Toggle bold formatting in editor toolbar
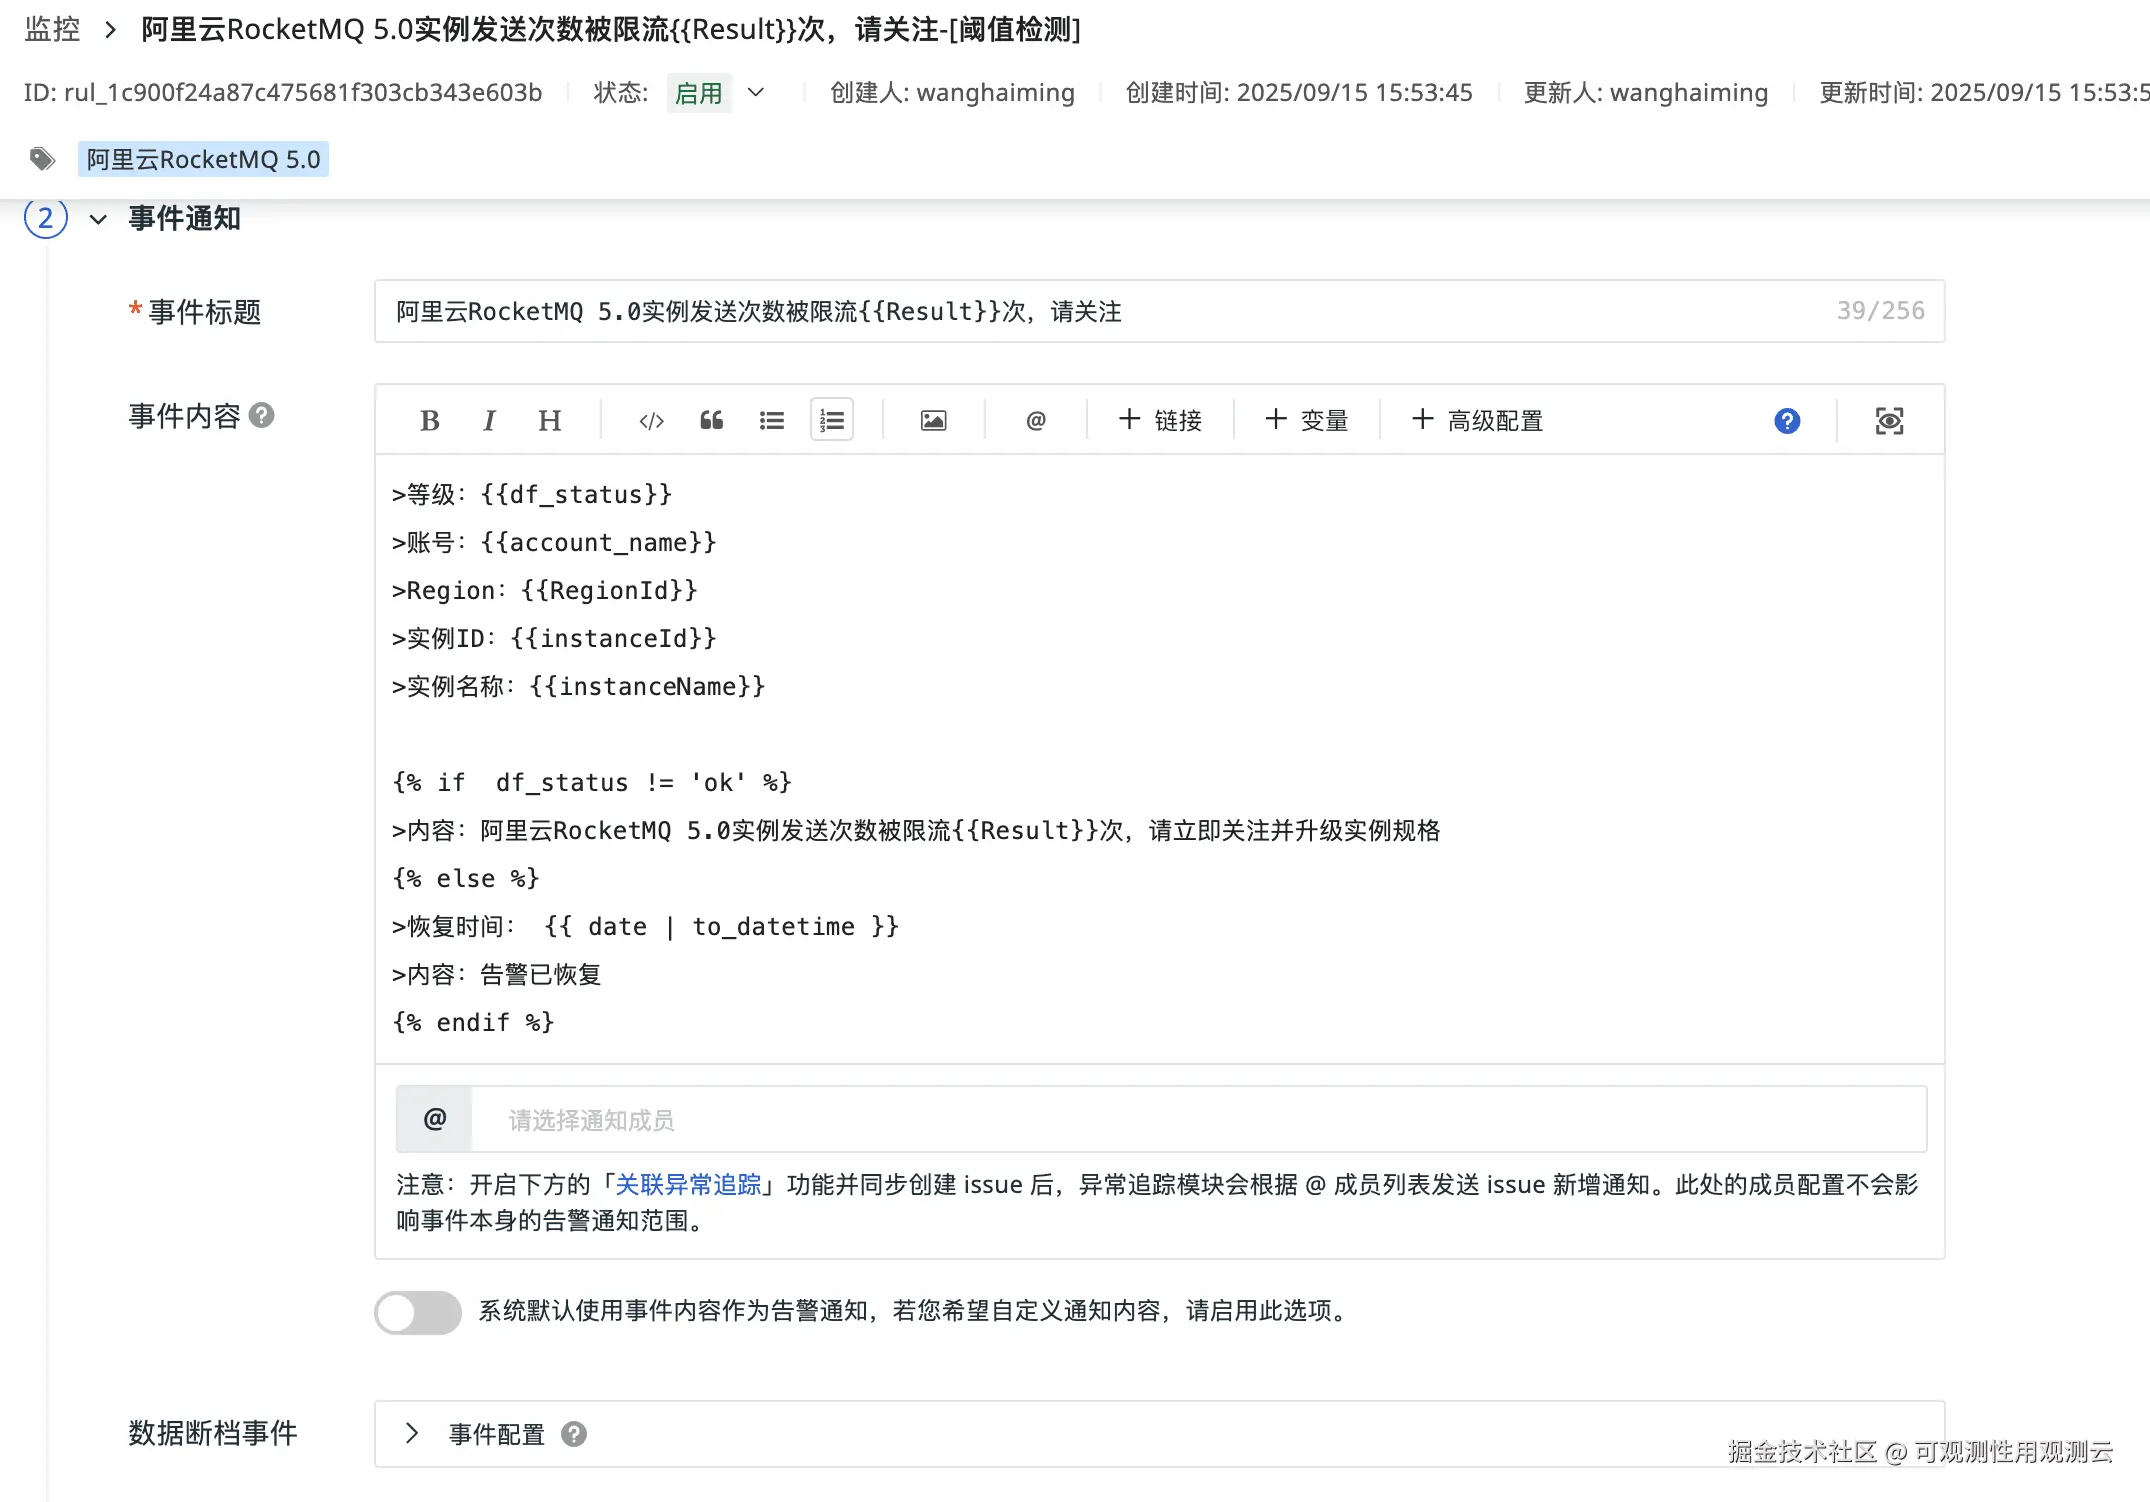Image resolution: width=2150 pixels, height=1502 pixels. [x=430, y=421]
